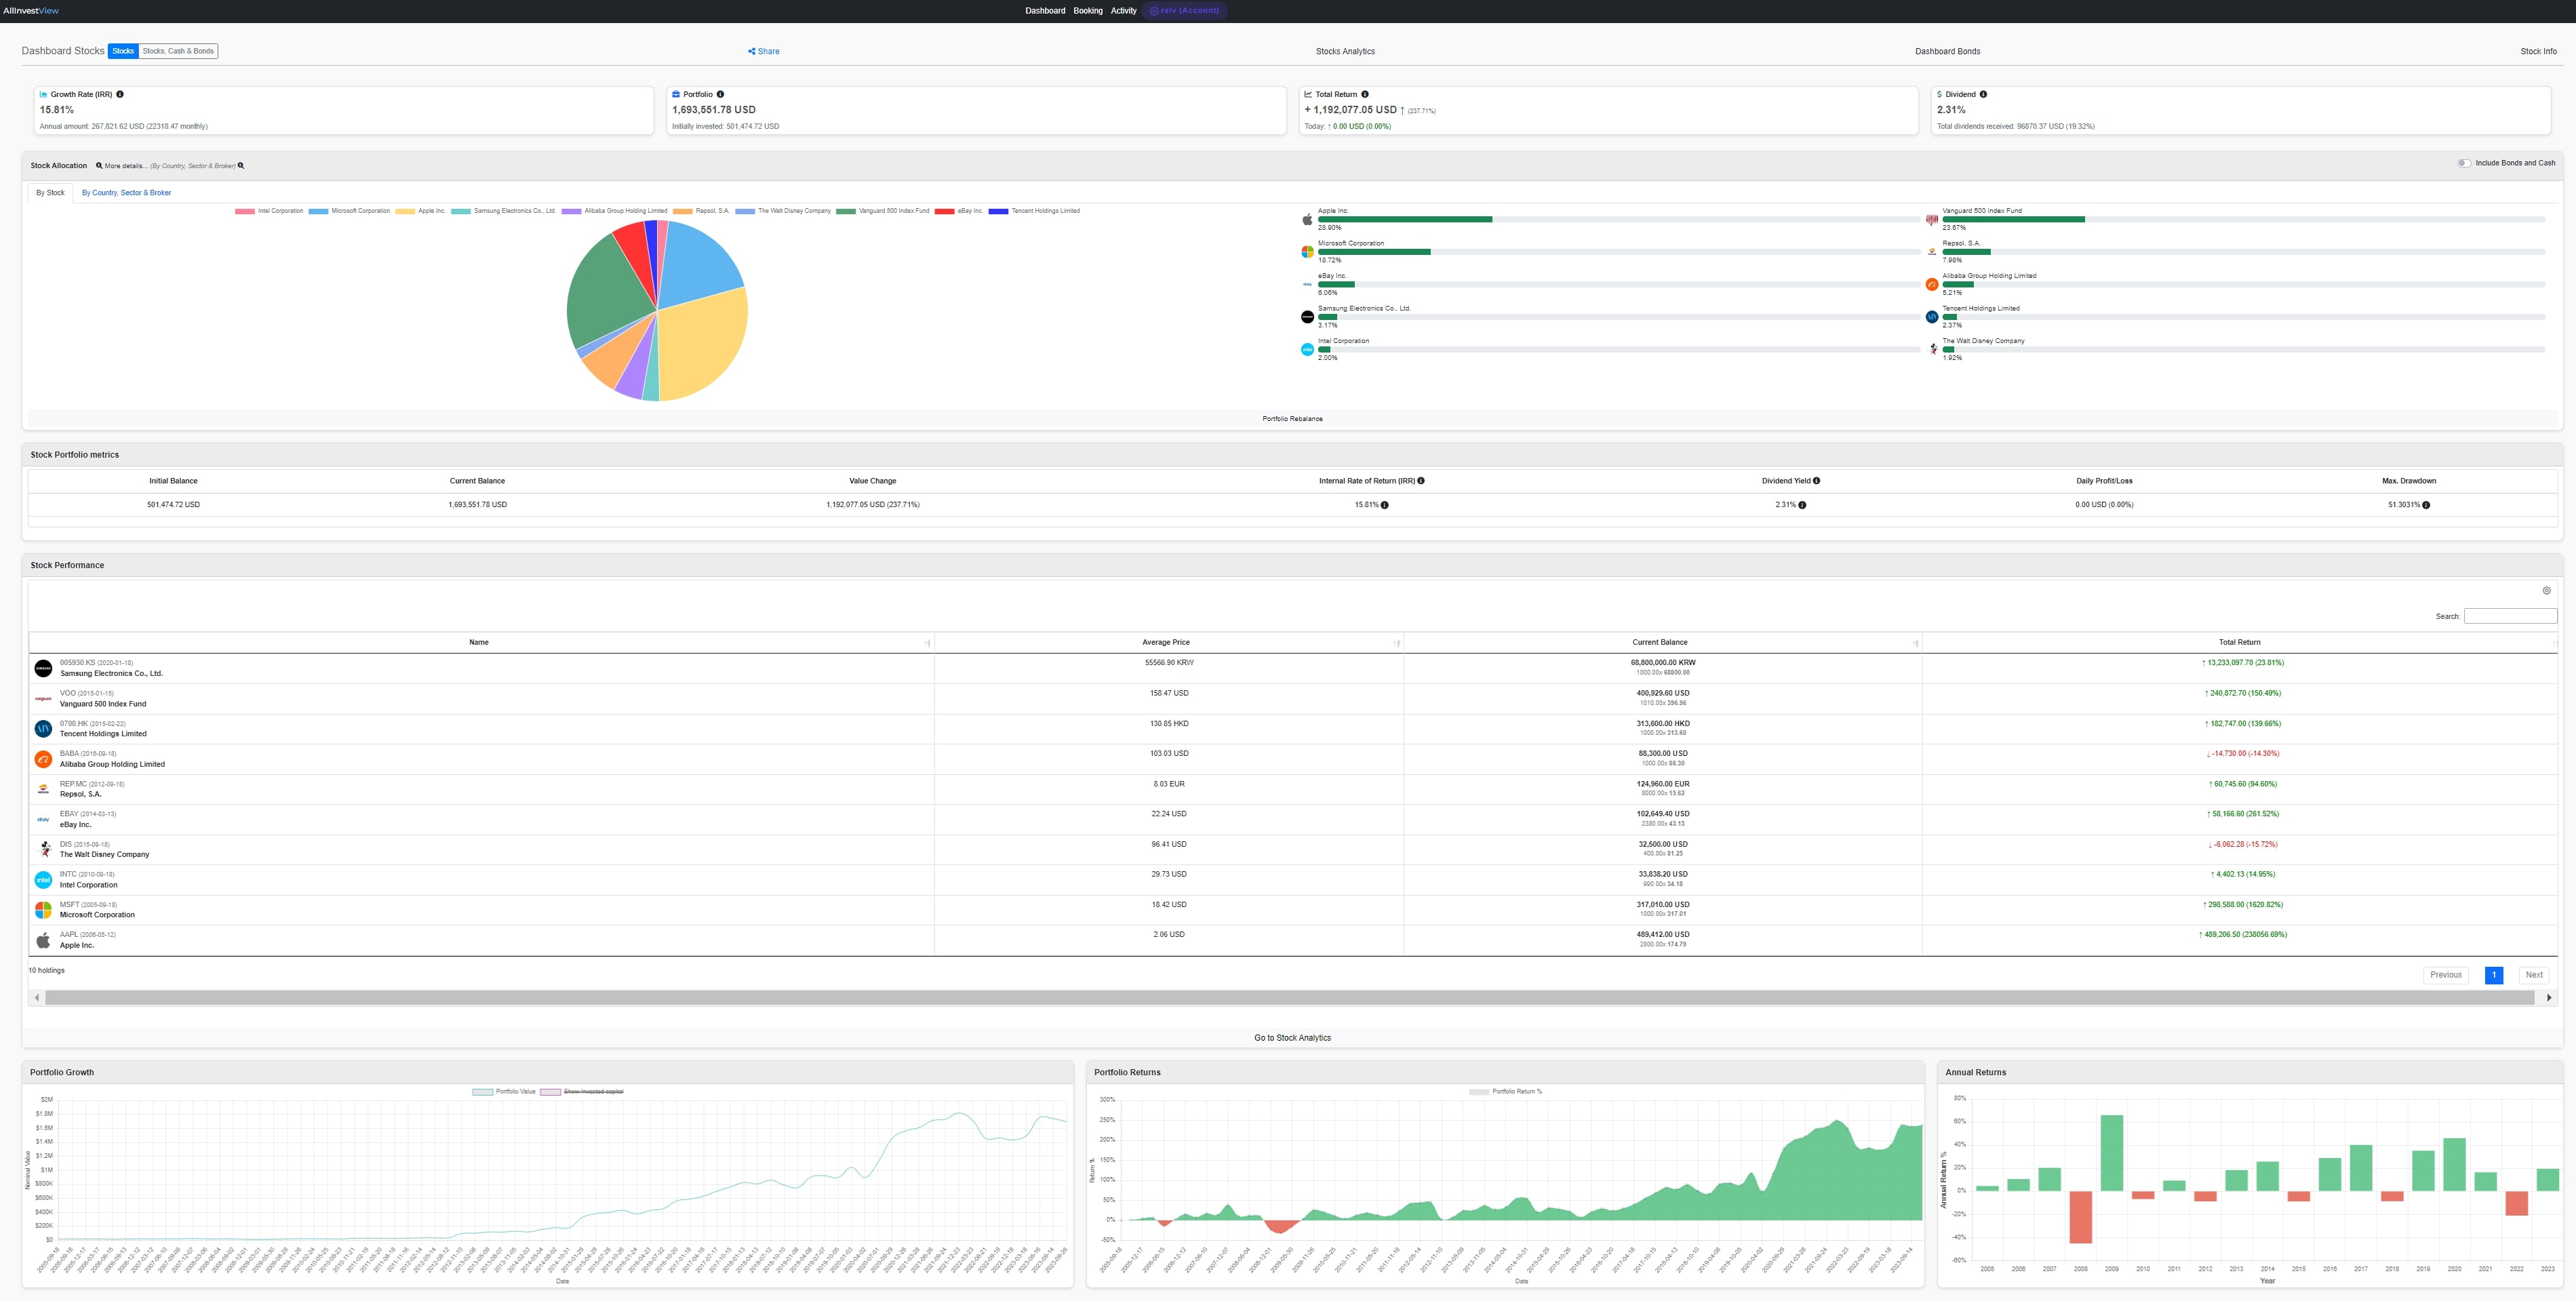Screen dimensions: 2576x1301
Task: Click the Apple logo in the allocation bar list
Action: pyautogui.click(x=1307, y=219)
